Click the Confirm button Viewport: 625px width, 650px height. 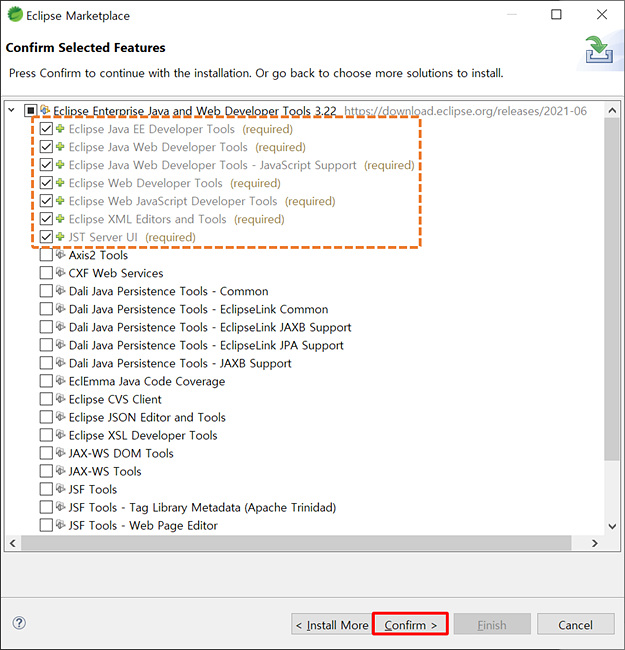[410, 624]
